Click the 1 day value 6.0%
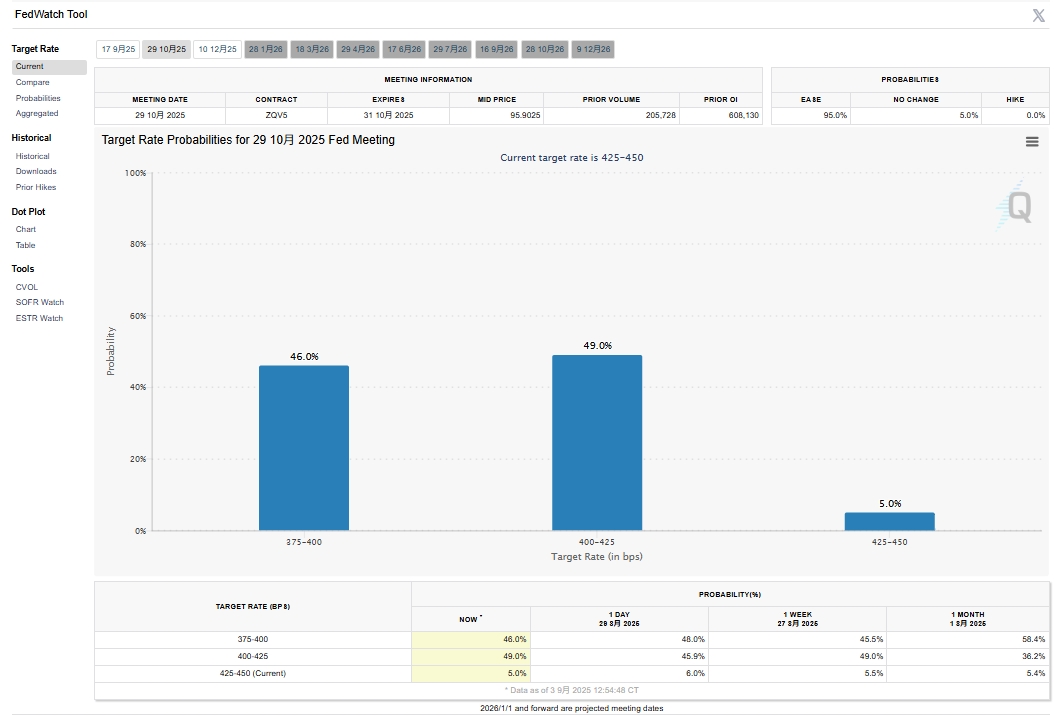This screenshot has height=717, width=1054. point(695,673)
